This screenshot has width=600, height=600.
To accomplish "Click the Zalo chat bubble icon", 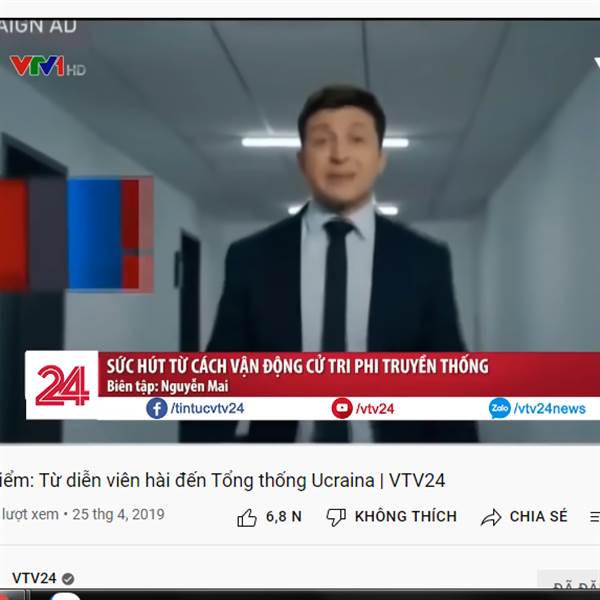I will [499, 408].
